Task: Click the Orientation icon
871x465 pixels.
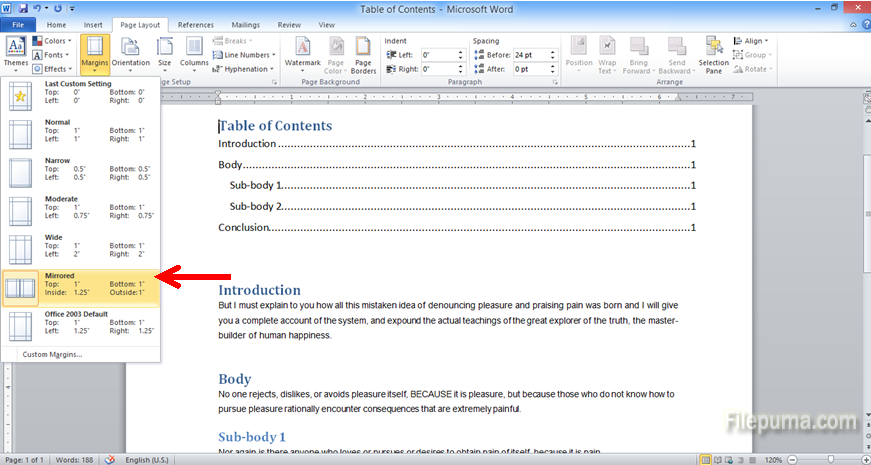Action: click(x=130, y=53)
